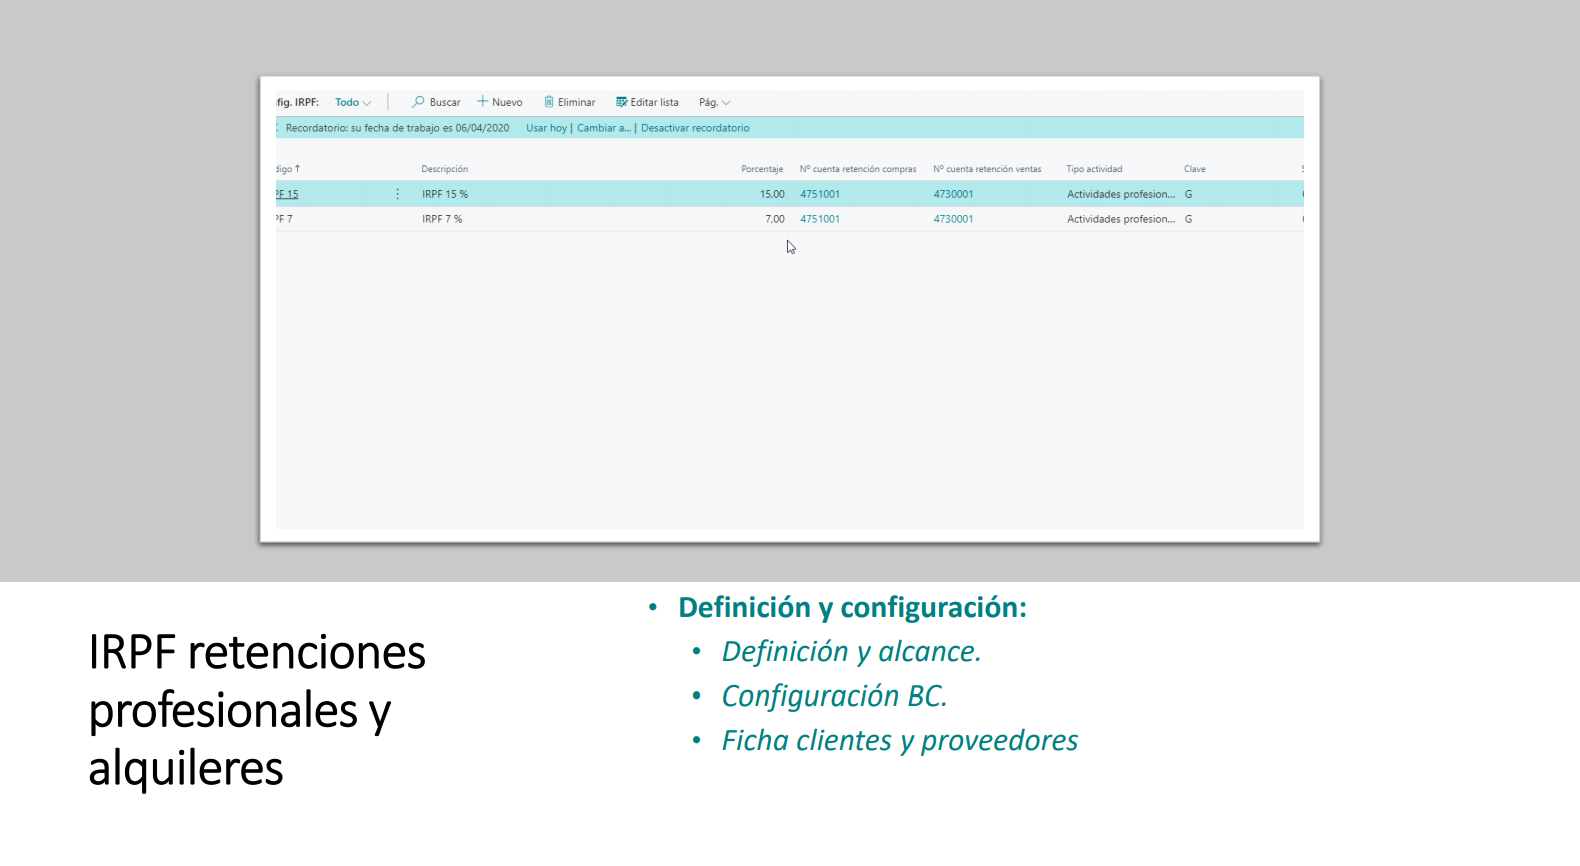The image size is (1580, 866).
Task: Click Desactivar recordatorio link
Action: click(x=695, y=128)
